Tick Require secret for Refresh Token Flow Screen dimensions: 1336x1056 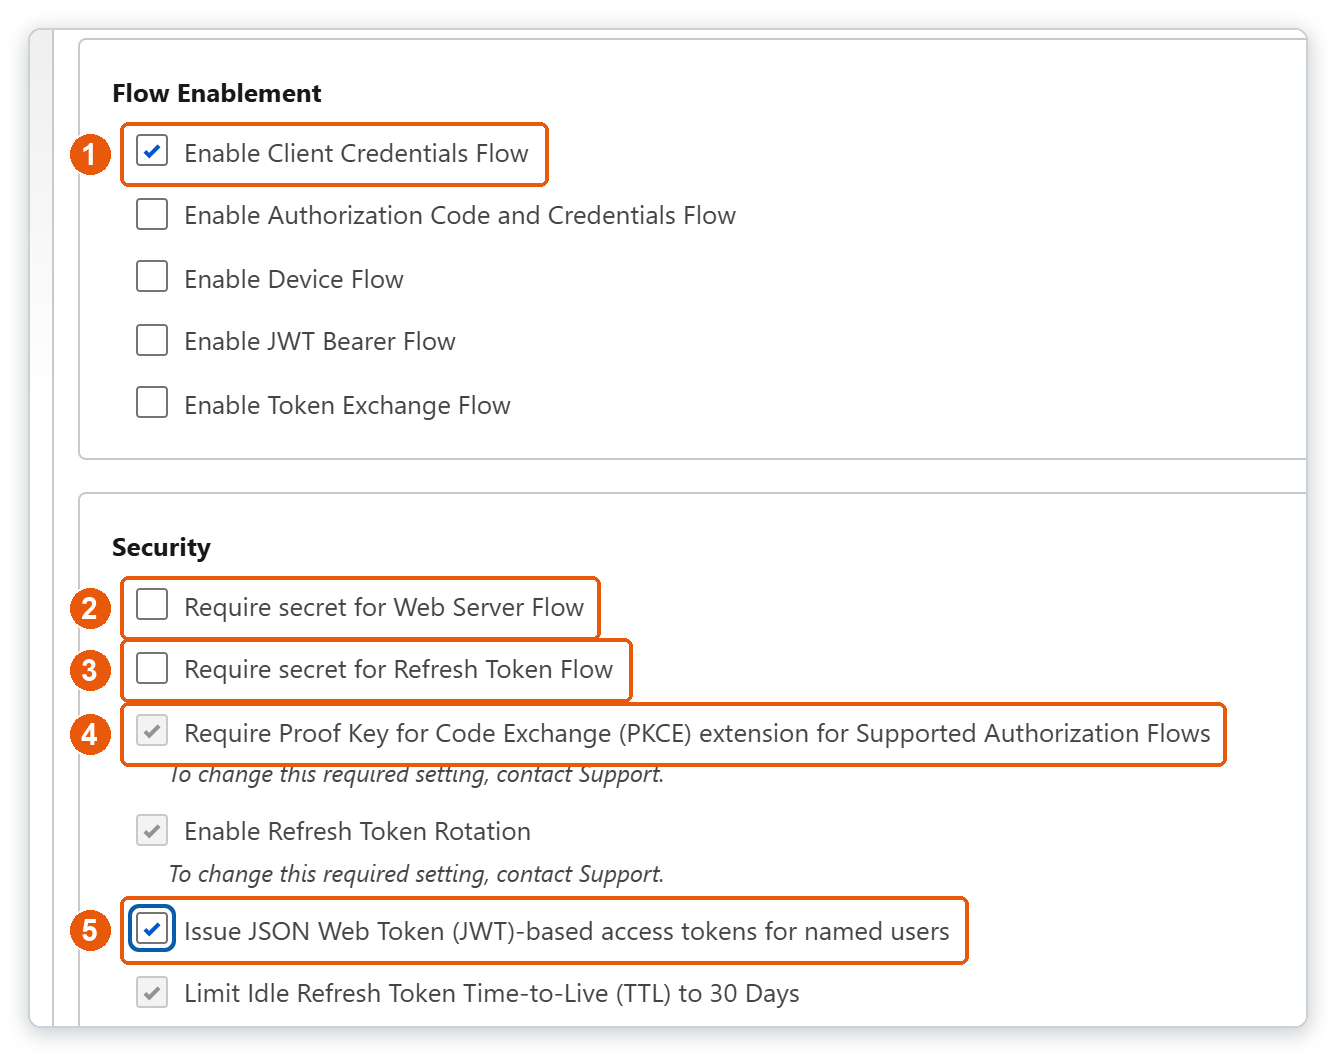152,668
